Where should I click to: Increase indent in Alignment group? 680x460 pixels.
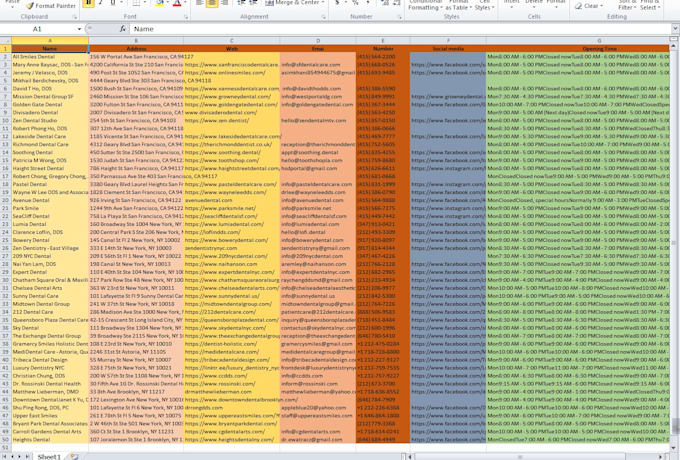click(x=254, y=3)
